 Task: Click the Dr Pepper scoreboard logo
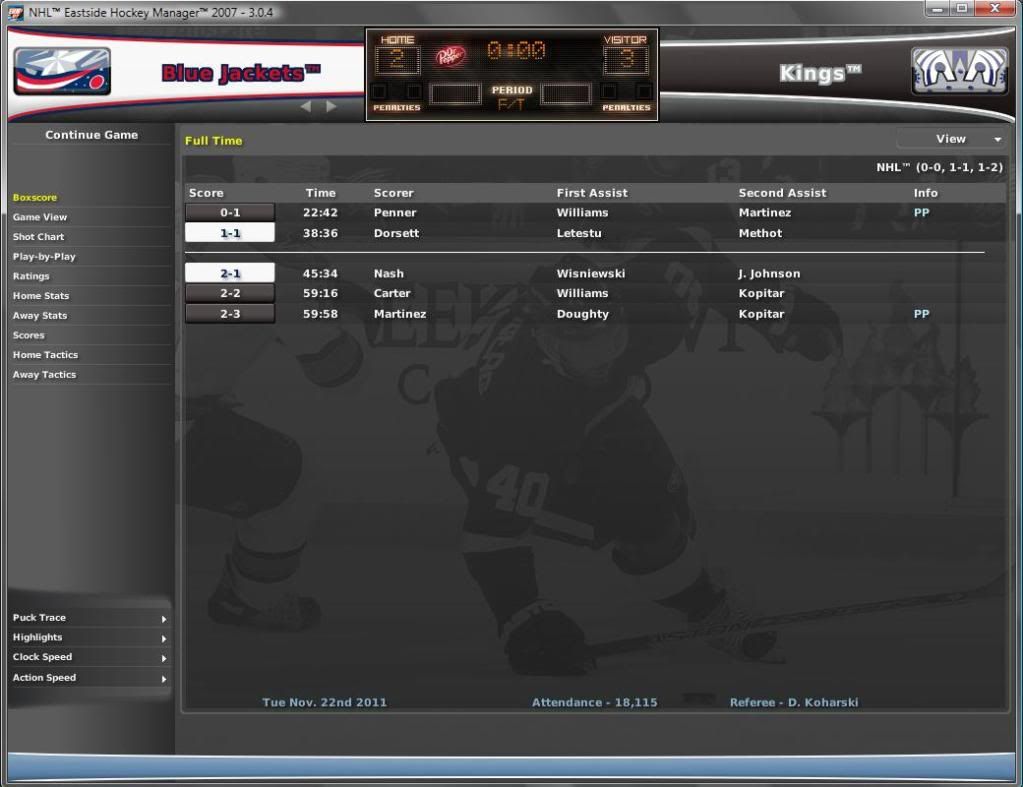point(450,57)
